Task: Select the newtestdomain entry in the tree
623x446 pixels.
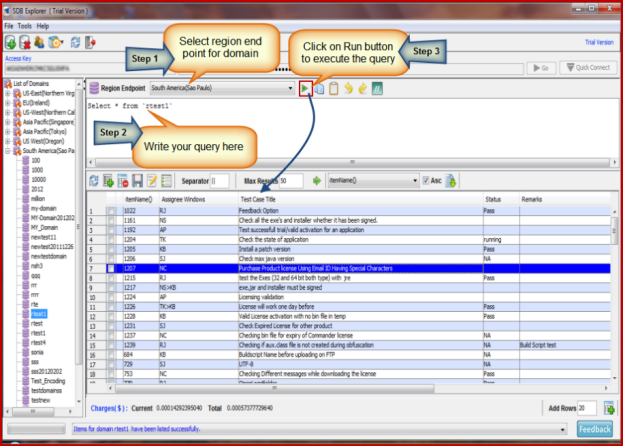Action: (x=48, y=257)
